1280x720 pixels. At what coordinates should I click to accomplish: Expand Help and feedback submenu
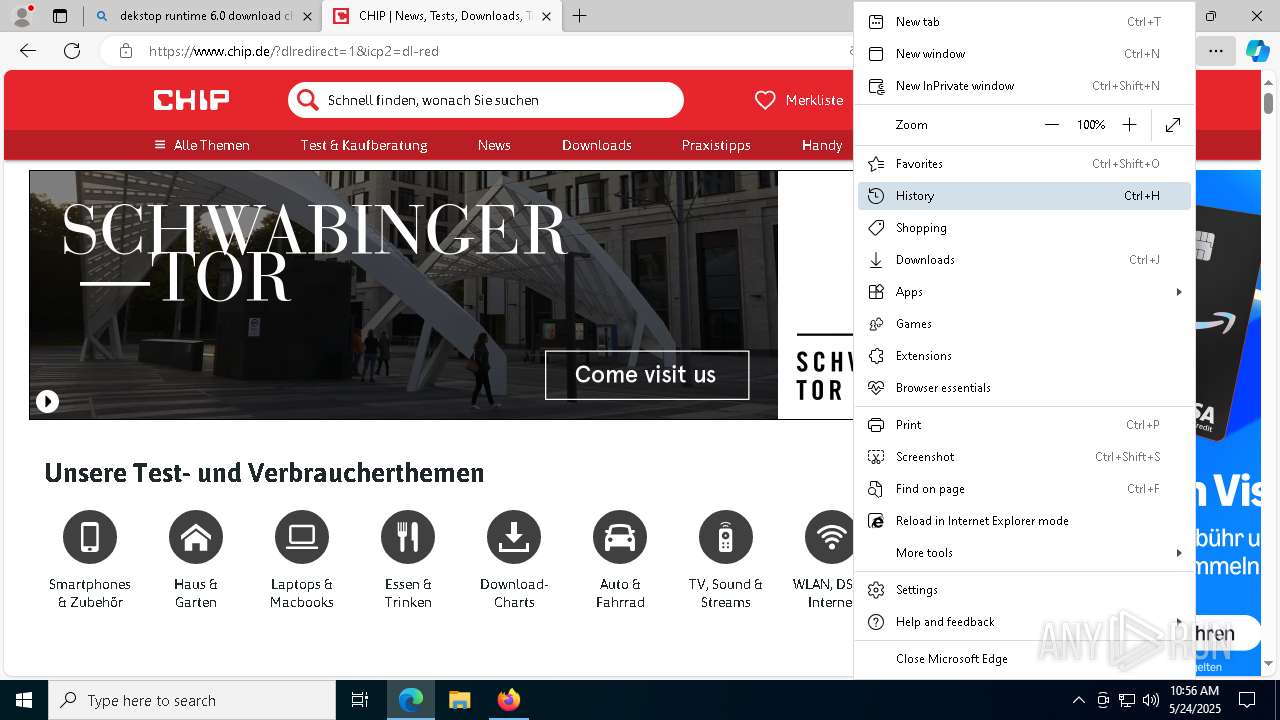(x=1179, y=622)
